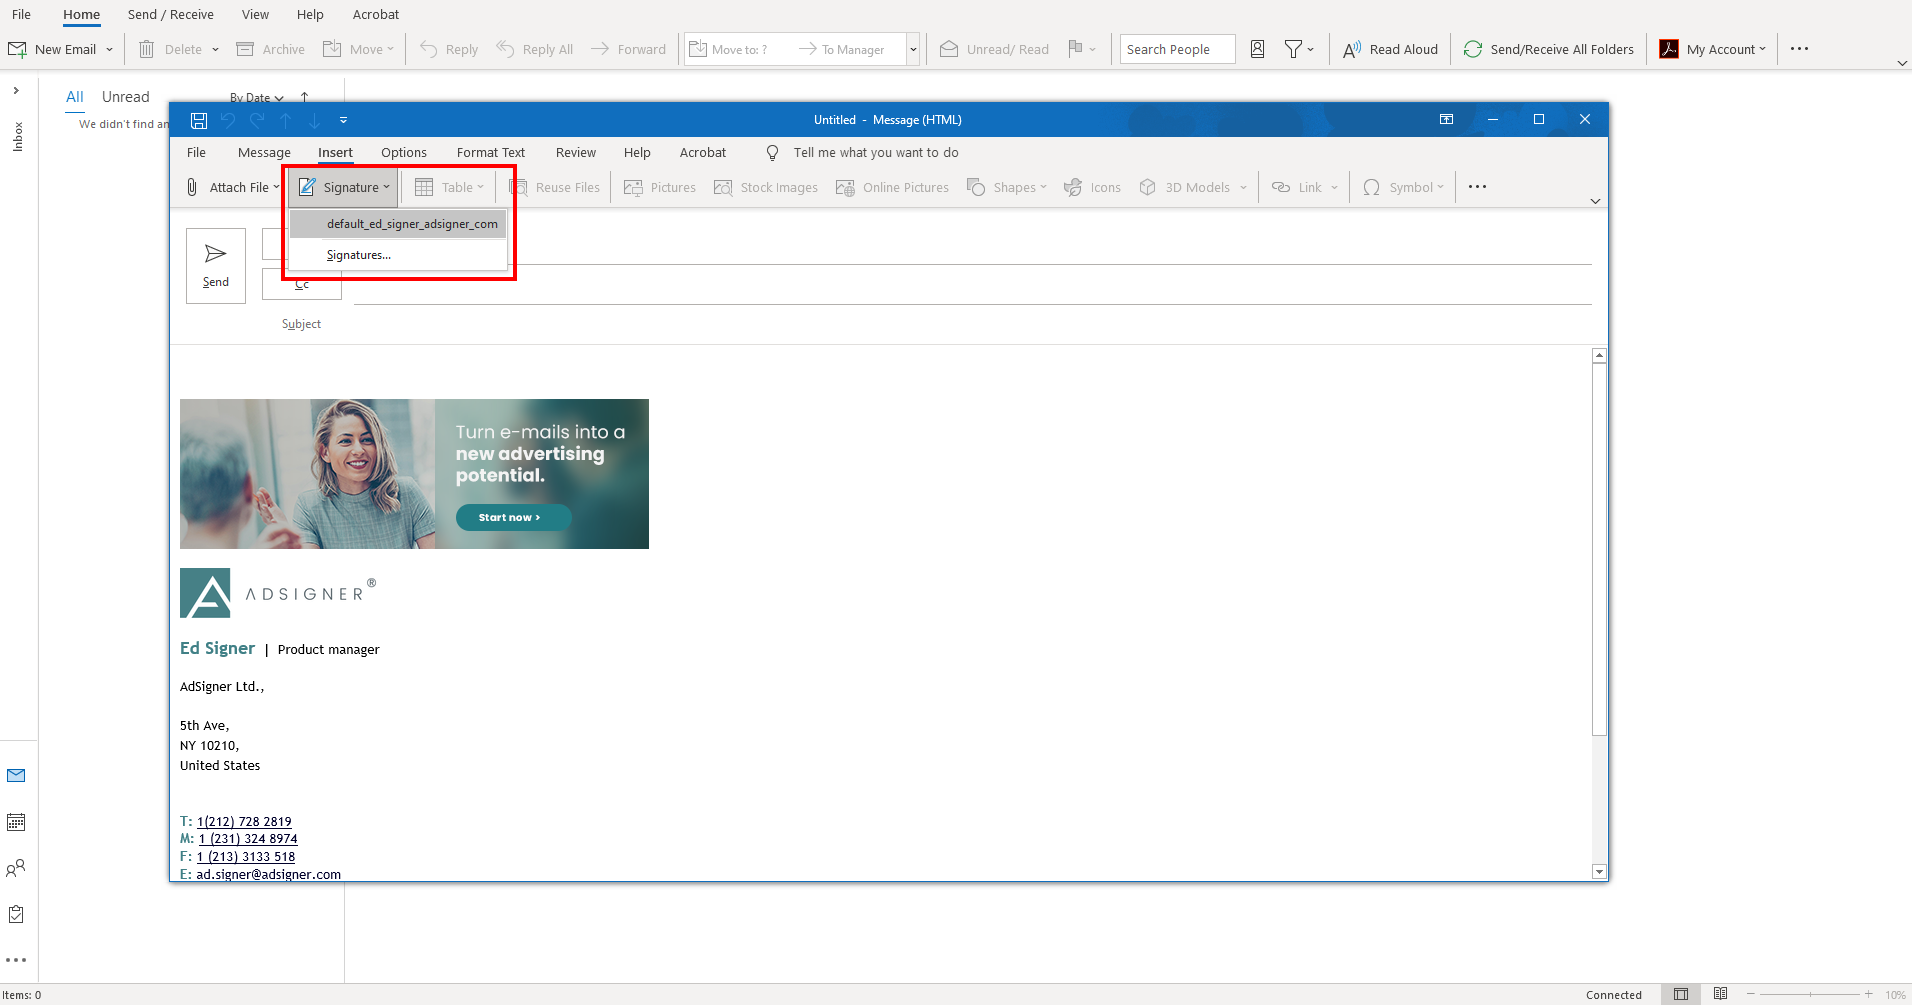Open the My Account Acrobat dropdown
Image resolution: width=1912 pixels, height=1005 pixels.
pos(1713,49)
